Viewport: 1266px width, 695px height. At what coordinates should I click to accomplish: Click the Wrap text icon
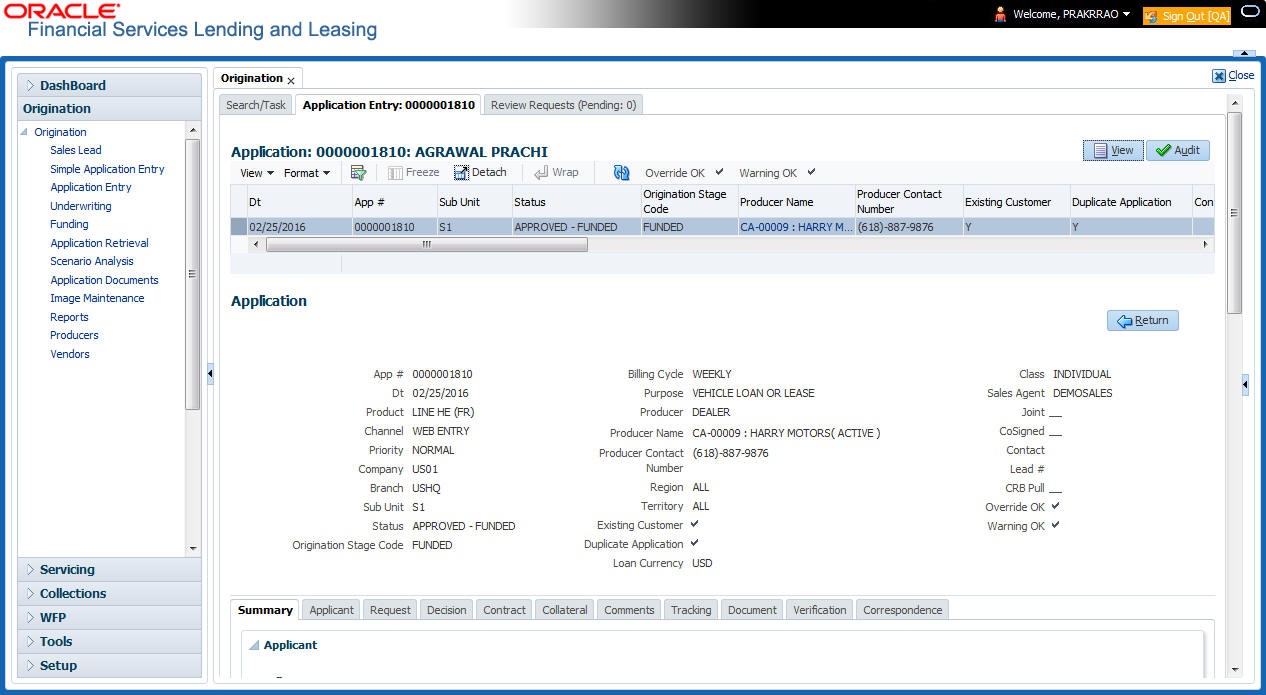click(x=541, y=172)
